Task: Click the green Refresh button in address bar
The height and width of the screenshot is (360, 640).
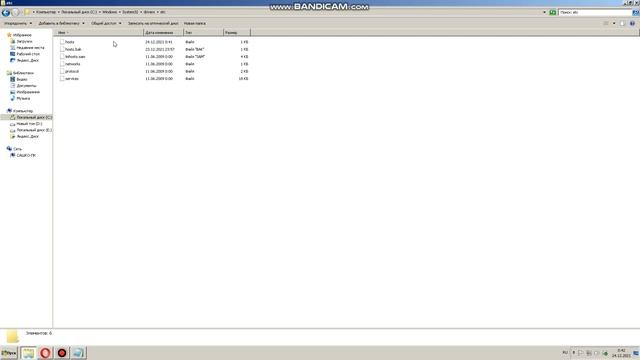Action: click(x=553, y=13)
